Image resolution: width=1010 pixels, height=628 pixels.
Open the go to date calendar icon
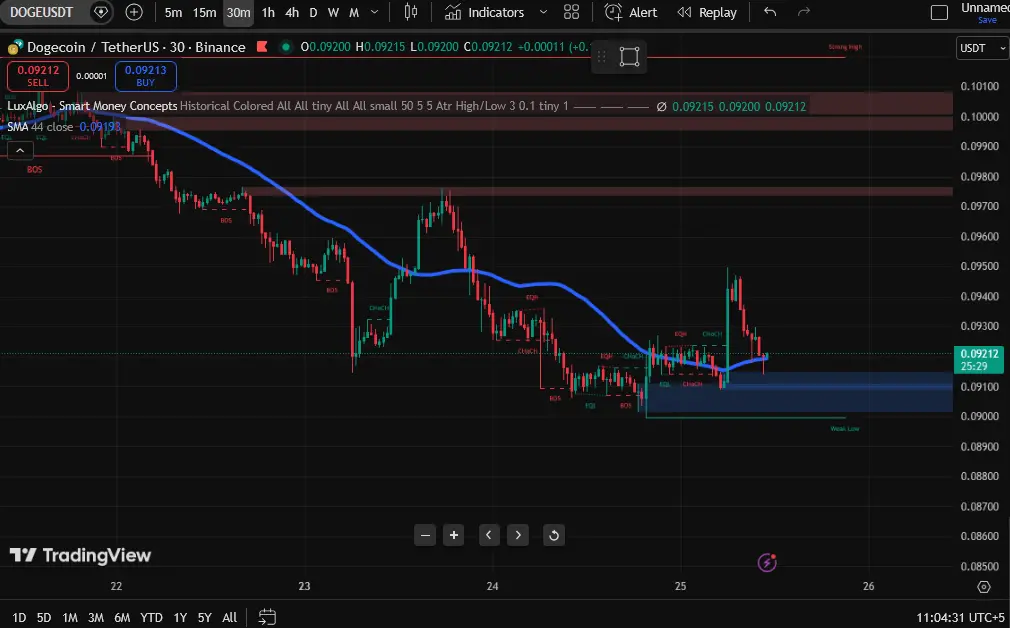point(267,617)
